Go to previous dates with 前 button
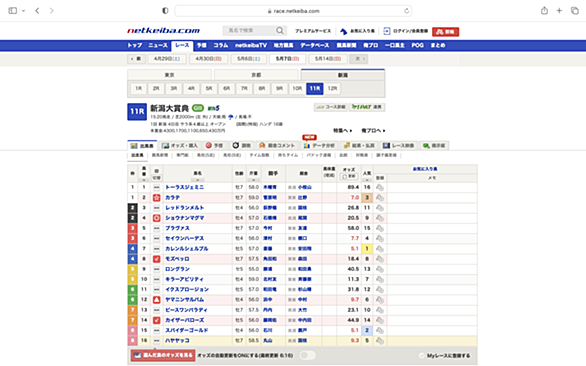The image size is (586, 366). pos(136,59)
